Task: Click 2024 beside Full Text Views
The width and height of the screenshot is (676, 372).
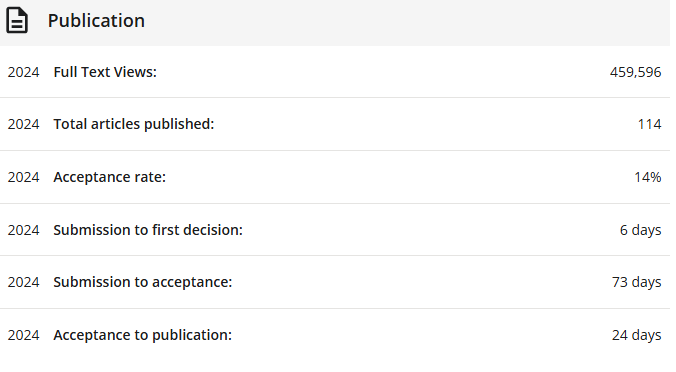Action: tap(23, 72)
